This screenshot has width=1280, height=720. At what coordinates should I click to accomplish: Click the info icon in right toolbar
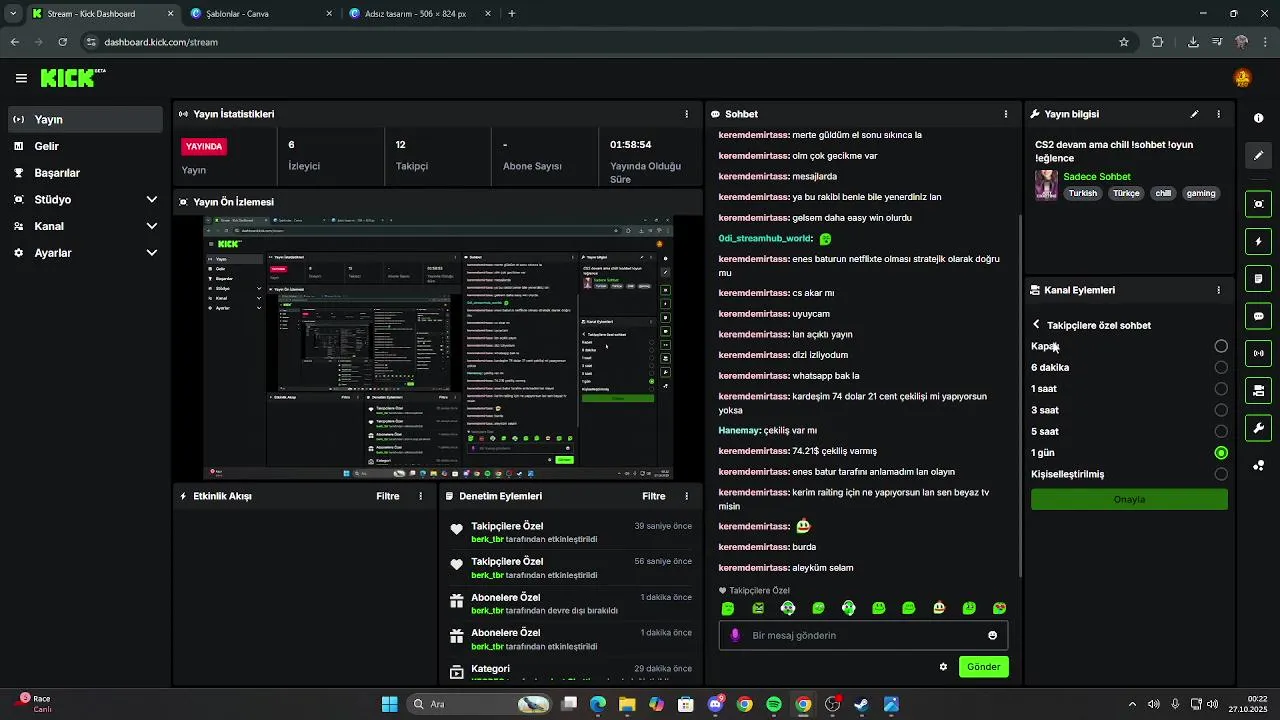(x=1258, y=118)
